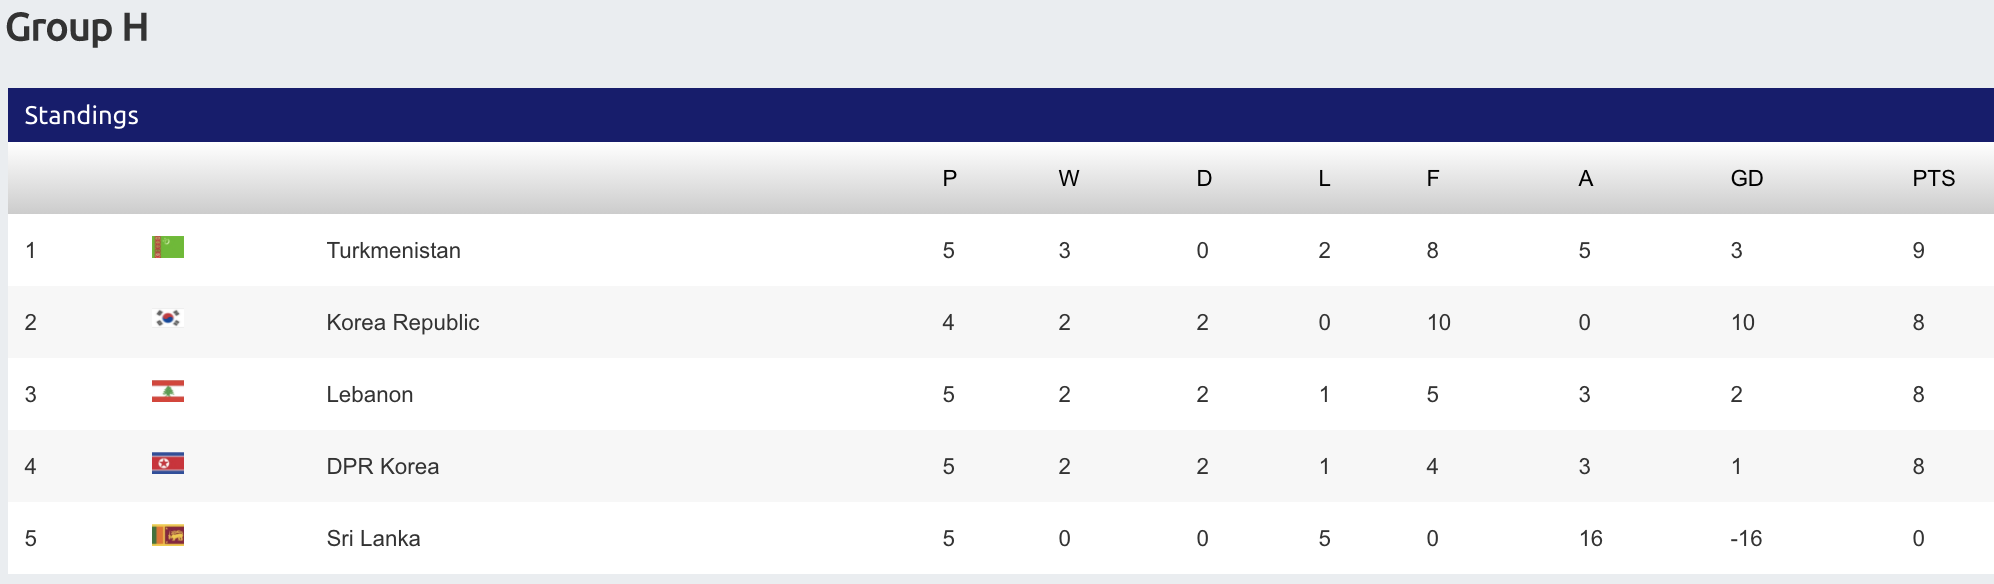Screen dimensions: 1994x584
Task: Open the Korea Republic team link
Action: coord(403,322)
